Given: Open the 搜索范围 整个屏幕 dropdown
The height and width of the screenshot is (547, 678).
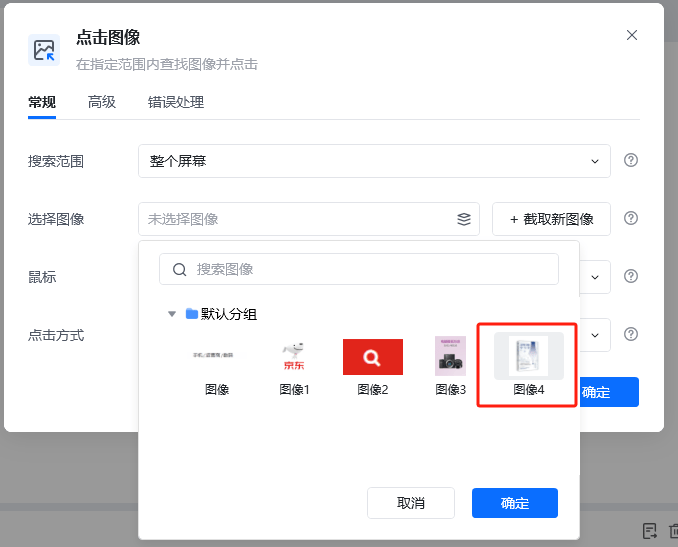Looking at the screenshot, I should 374,161.
